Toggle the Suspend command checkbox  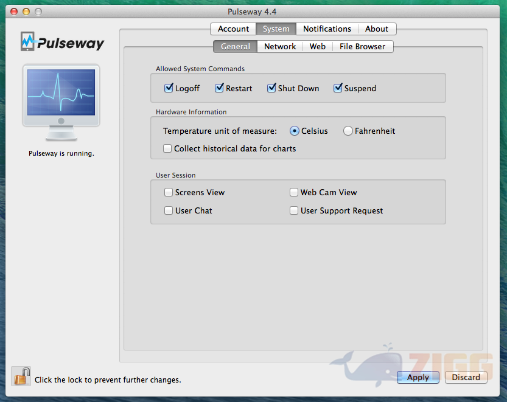pos(338,88)
